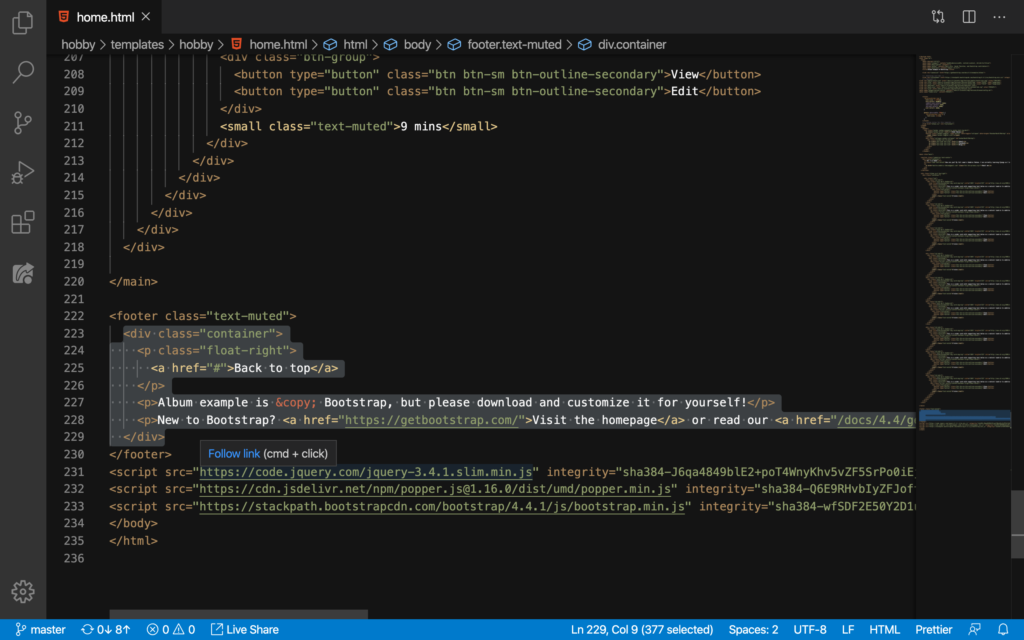1024x640 pixels.
Task: Click "Visit the homepage" text on line 228
Action: point(594,420)
